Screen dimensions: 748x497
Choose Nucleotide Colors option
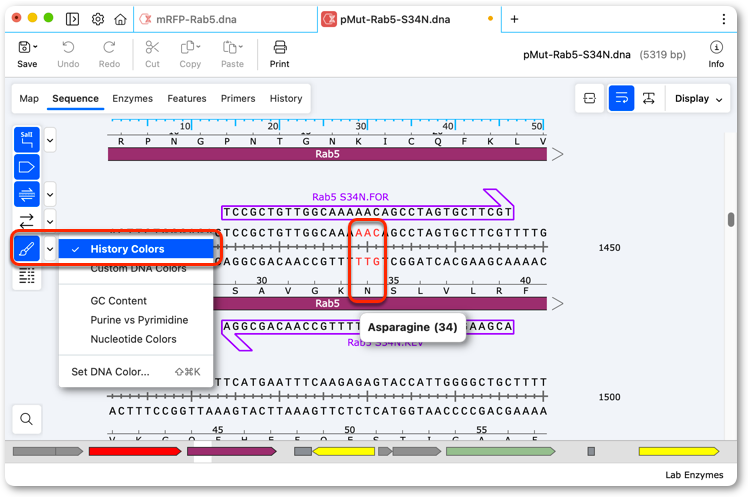(x=136, y=339)
